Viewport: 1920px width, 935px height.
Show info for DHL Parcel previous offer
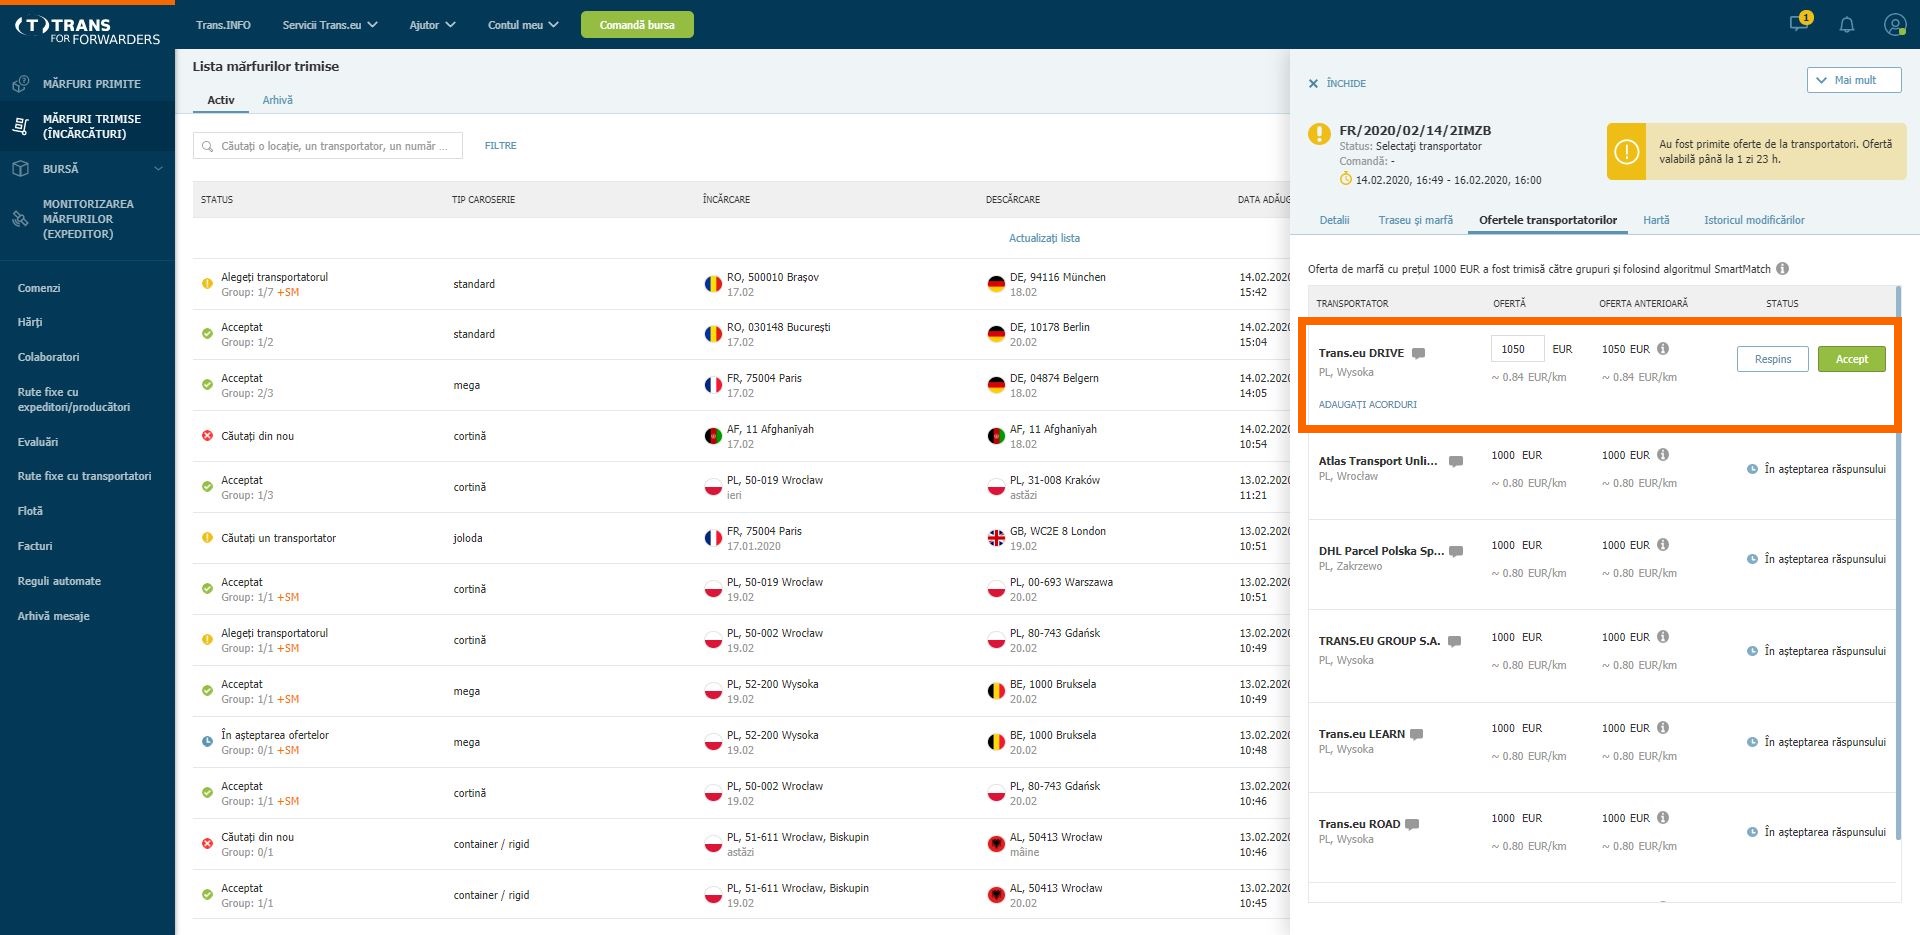[x=1663, y=545]
